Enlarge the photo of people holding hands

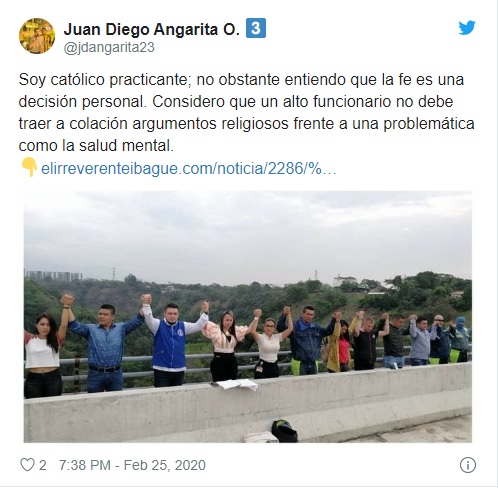point(248,317)
